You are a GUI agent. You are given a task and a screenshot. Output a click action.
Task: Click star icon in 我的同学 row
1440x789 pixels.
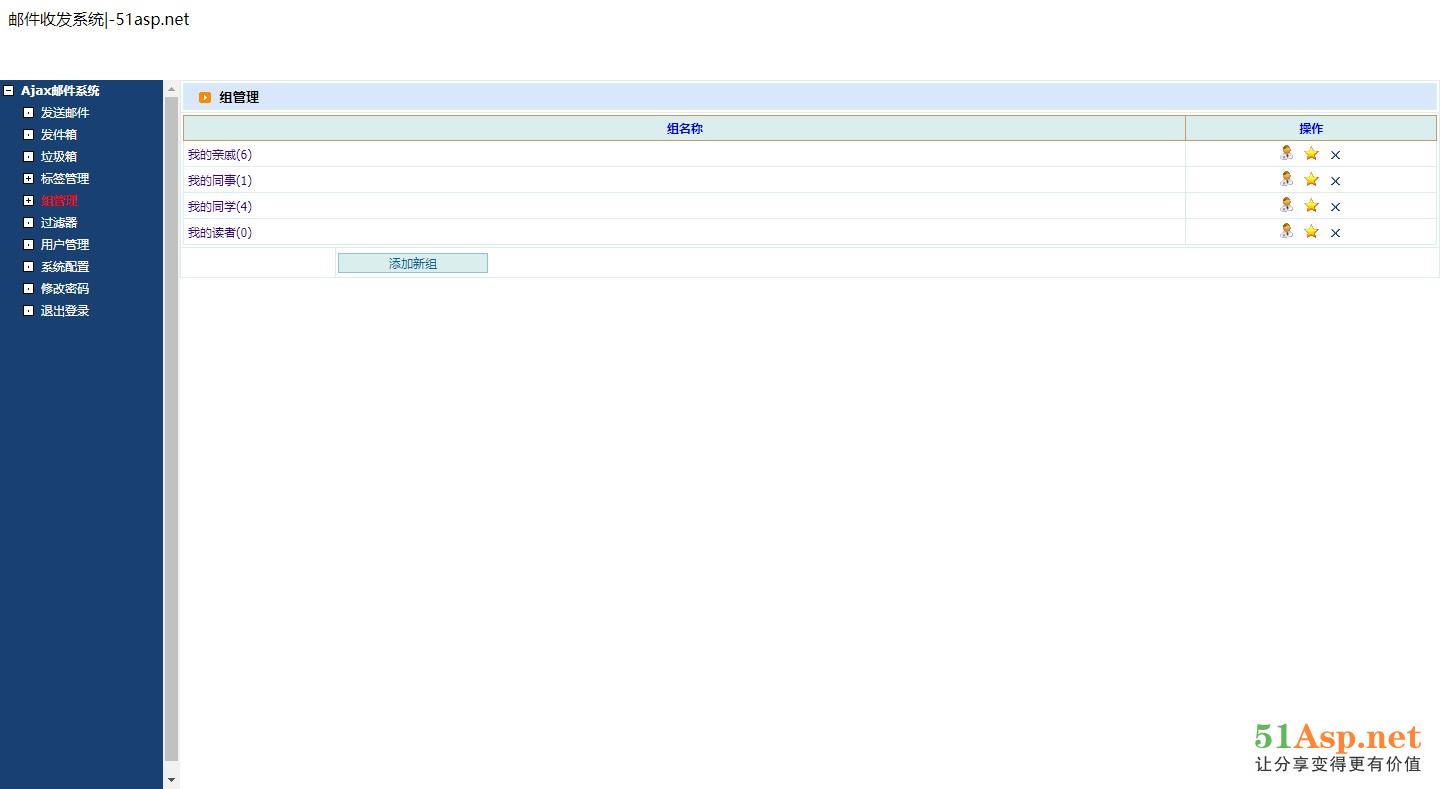(1311, 205)
